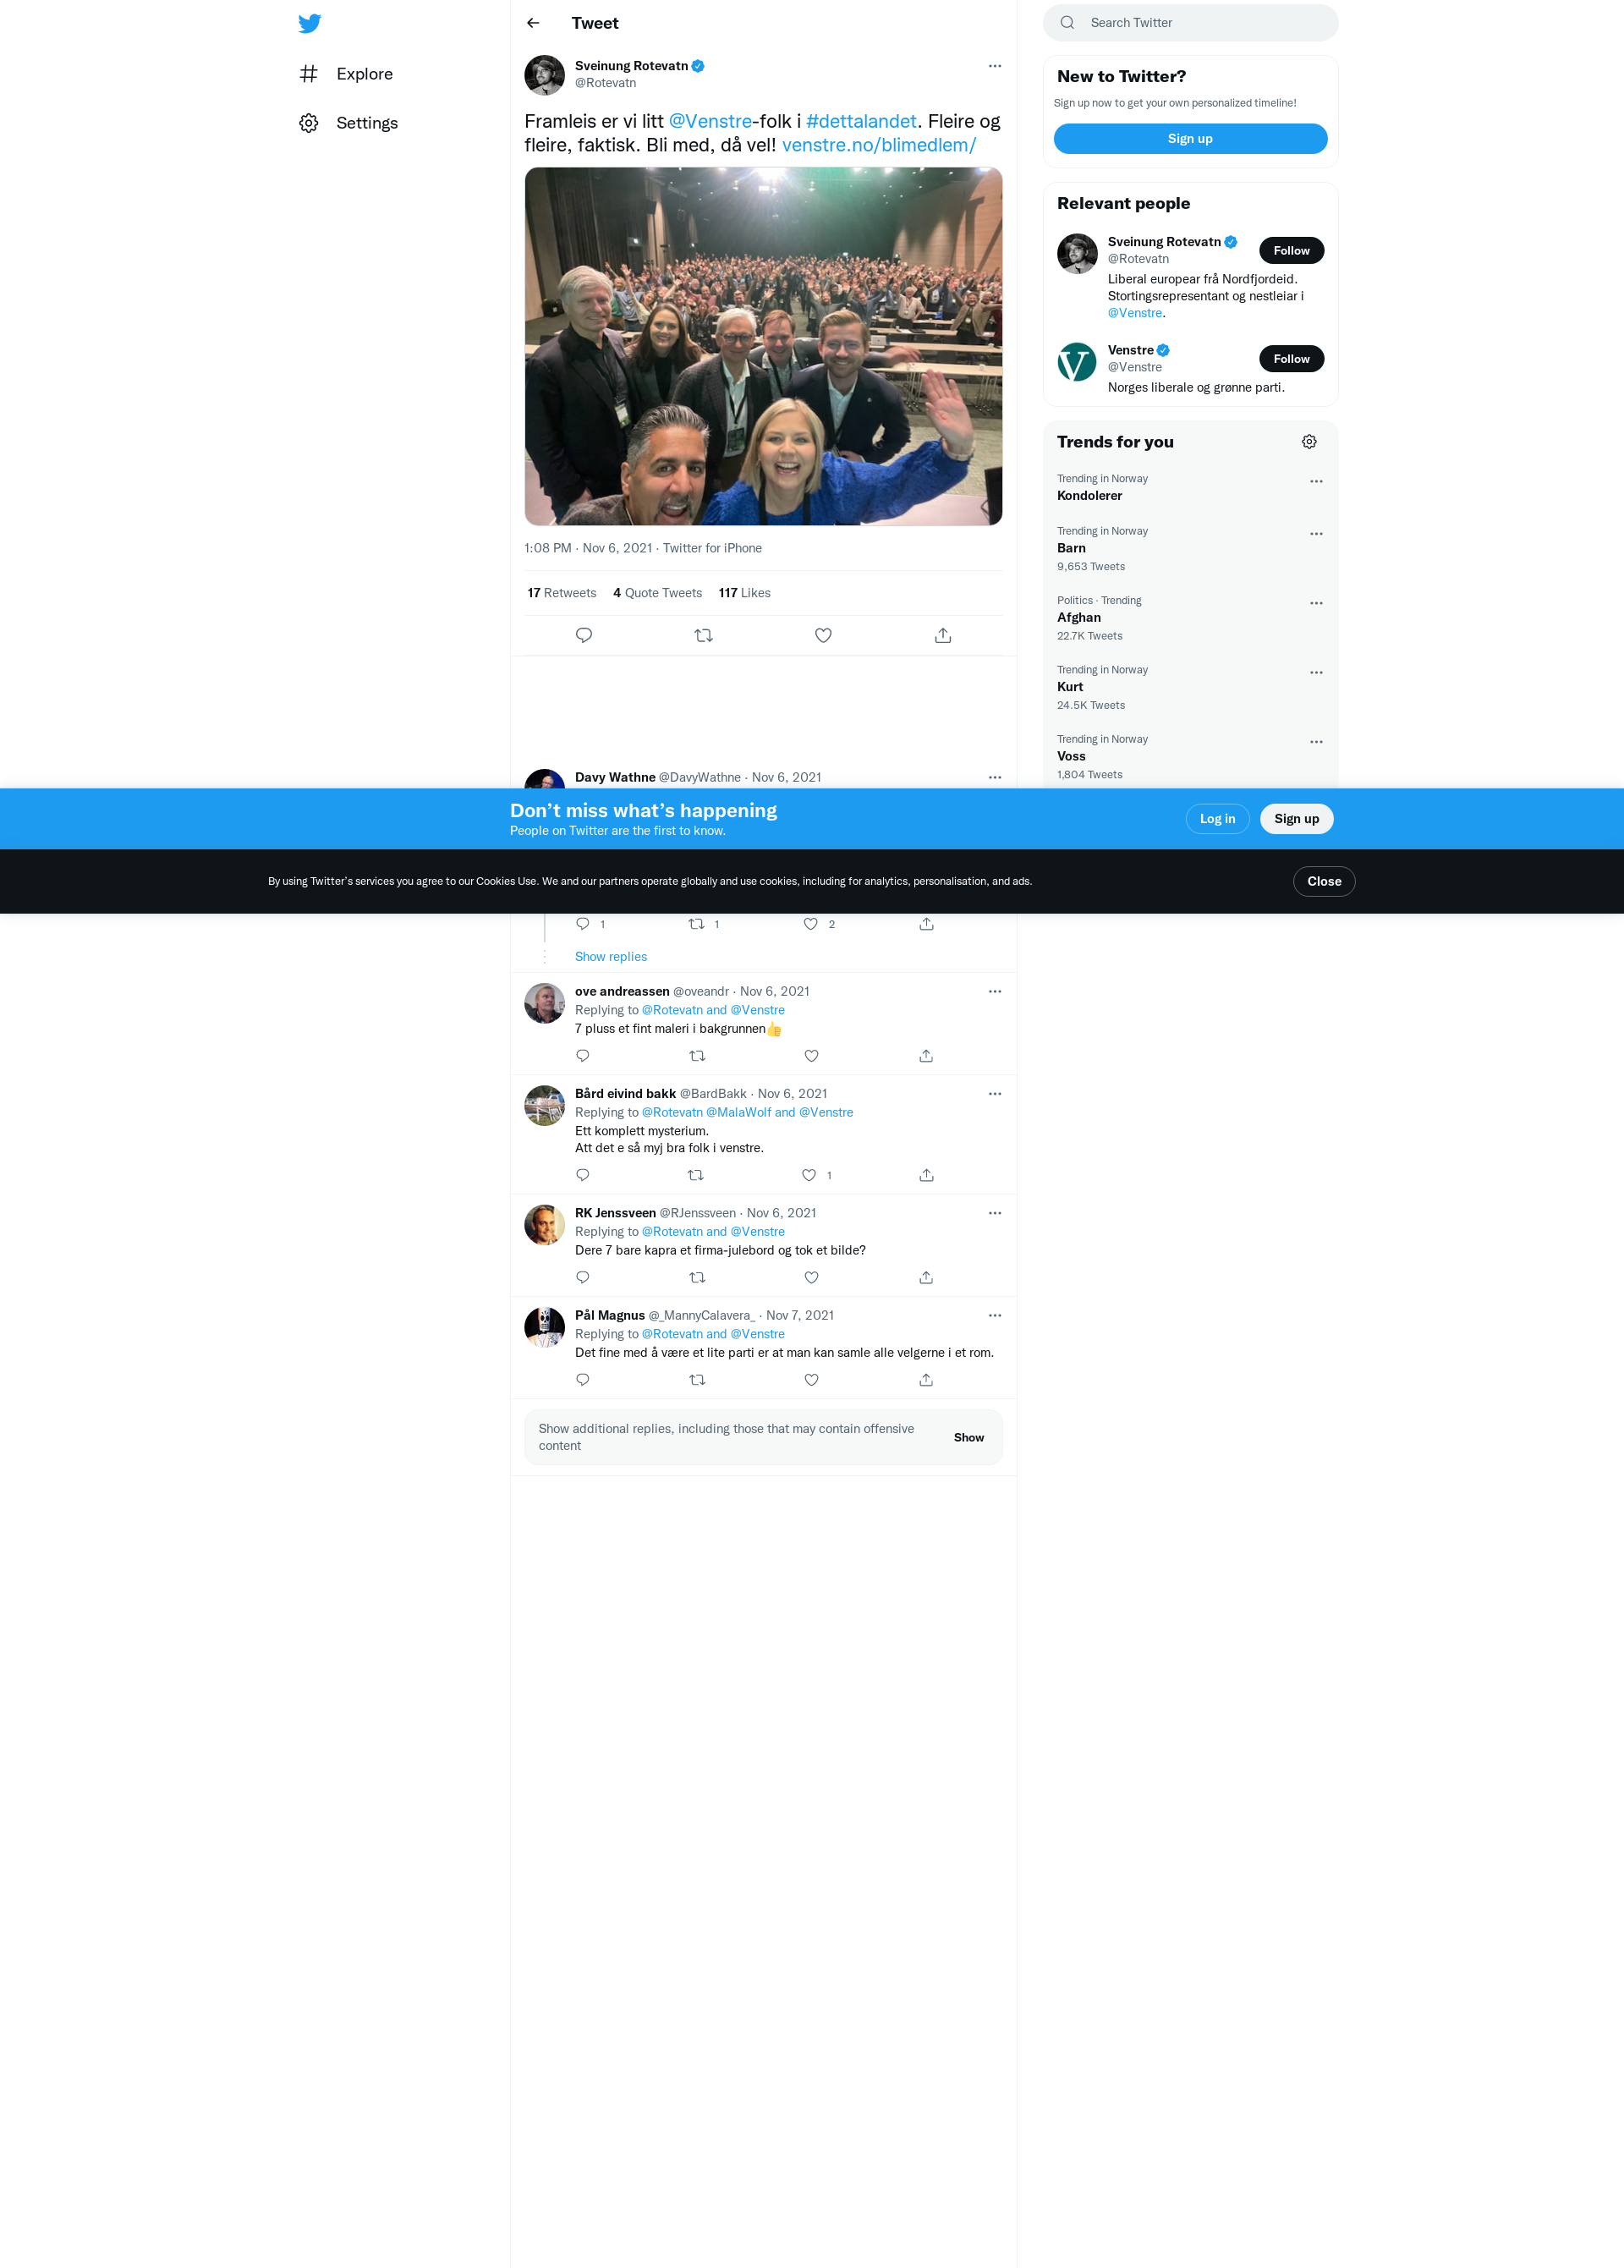Open @Venstre link in Rotevatn's bio
1624x2268 pixels.
click(x=1134, y=313)
